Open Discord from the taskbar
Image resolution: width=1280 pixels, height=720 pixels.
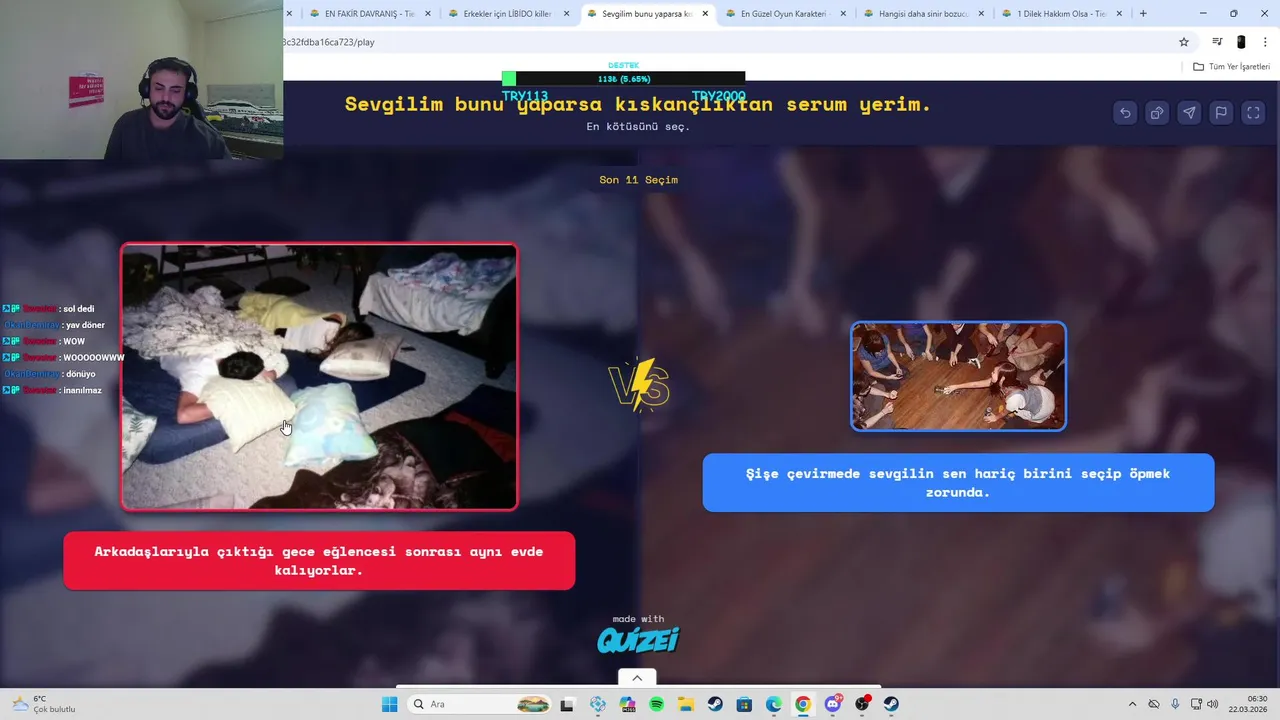click(833, 704)
